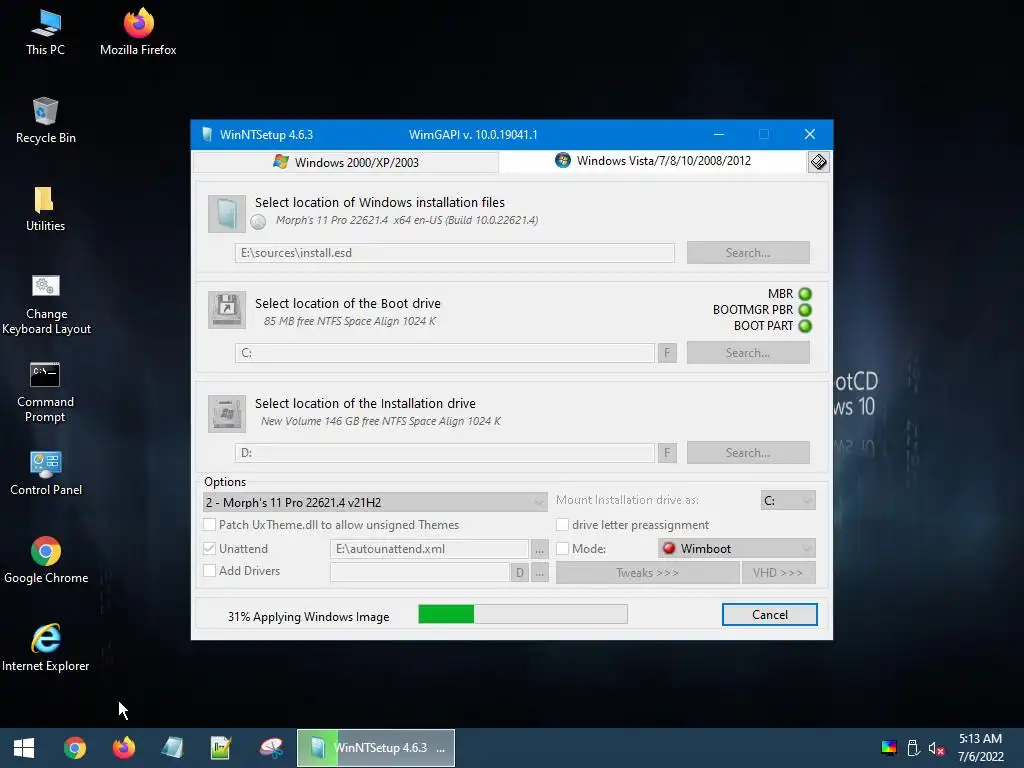Click the MBR green status light
This screenshot has height=768, width=1024.
[x=805, y=294]
